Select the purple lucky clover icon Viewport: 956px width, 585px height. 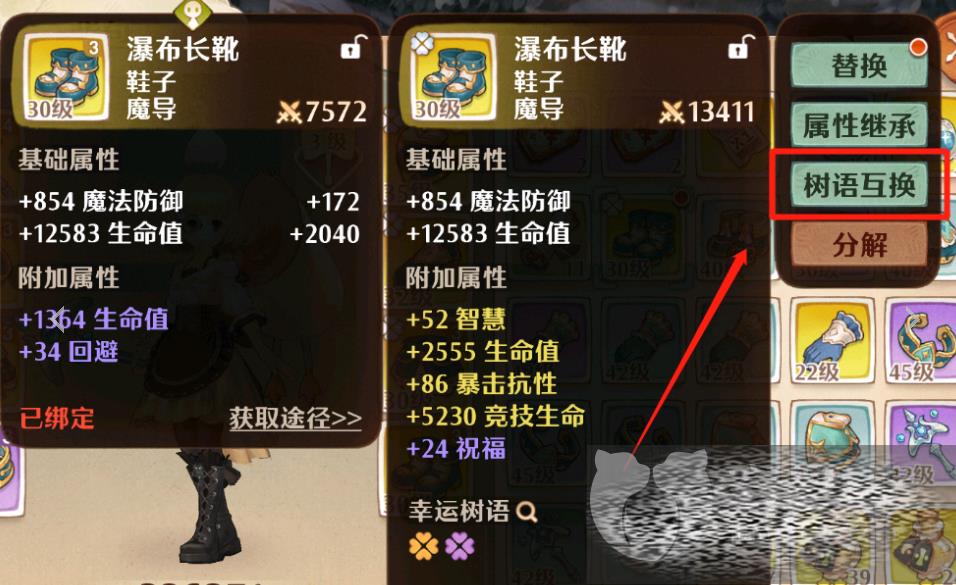tap(460, 546)
